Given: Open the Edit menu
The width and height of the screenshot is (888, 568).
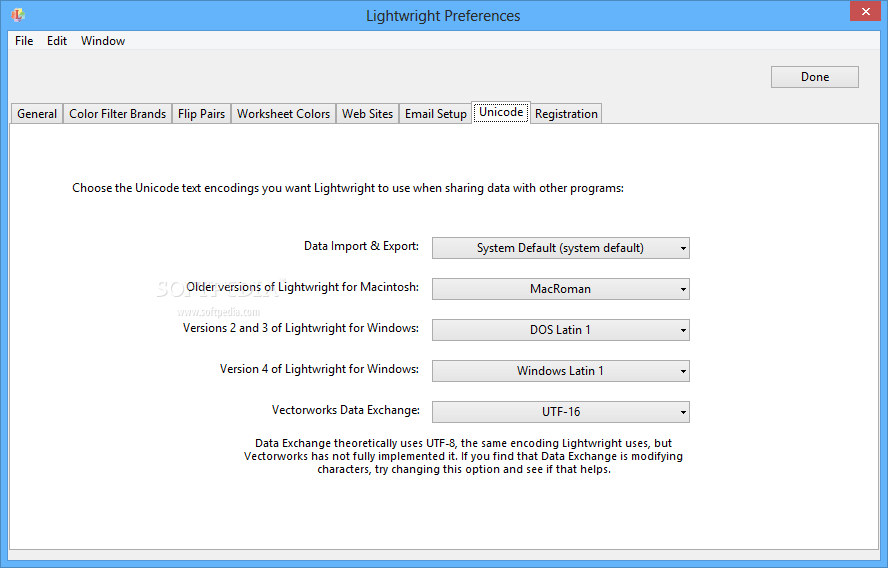Looking at the screenshot, I should point(57,41).
